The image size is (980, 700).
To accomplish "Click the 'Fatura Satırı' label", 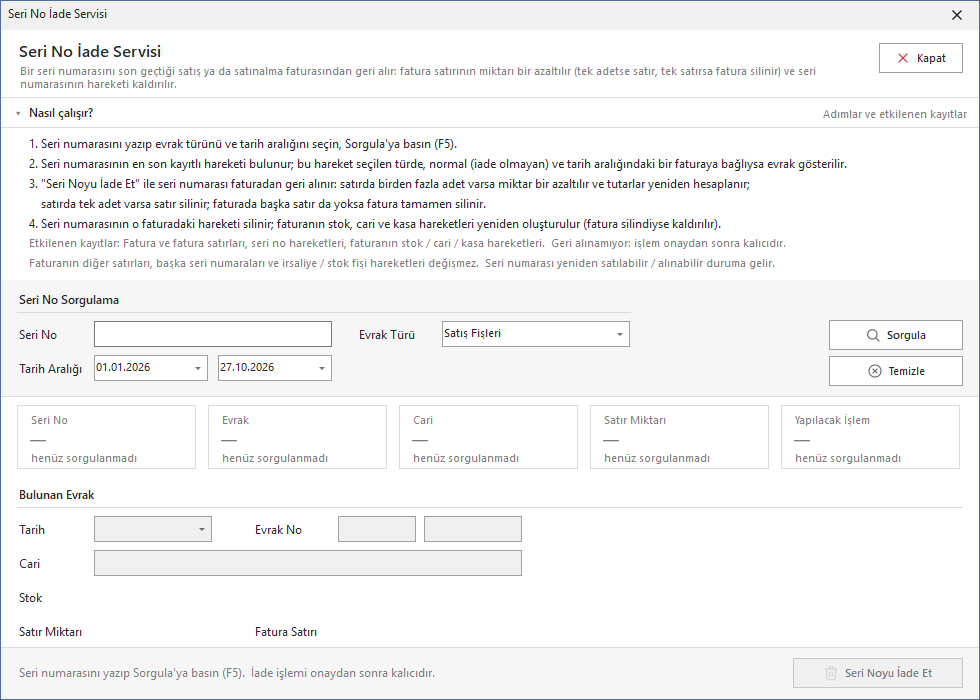I will 286,632.
